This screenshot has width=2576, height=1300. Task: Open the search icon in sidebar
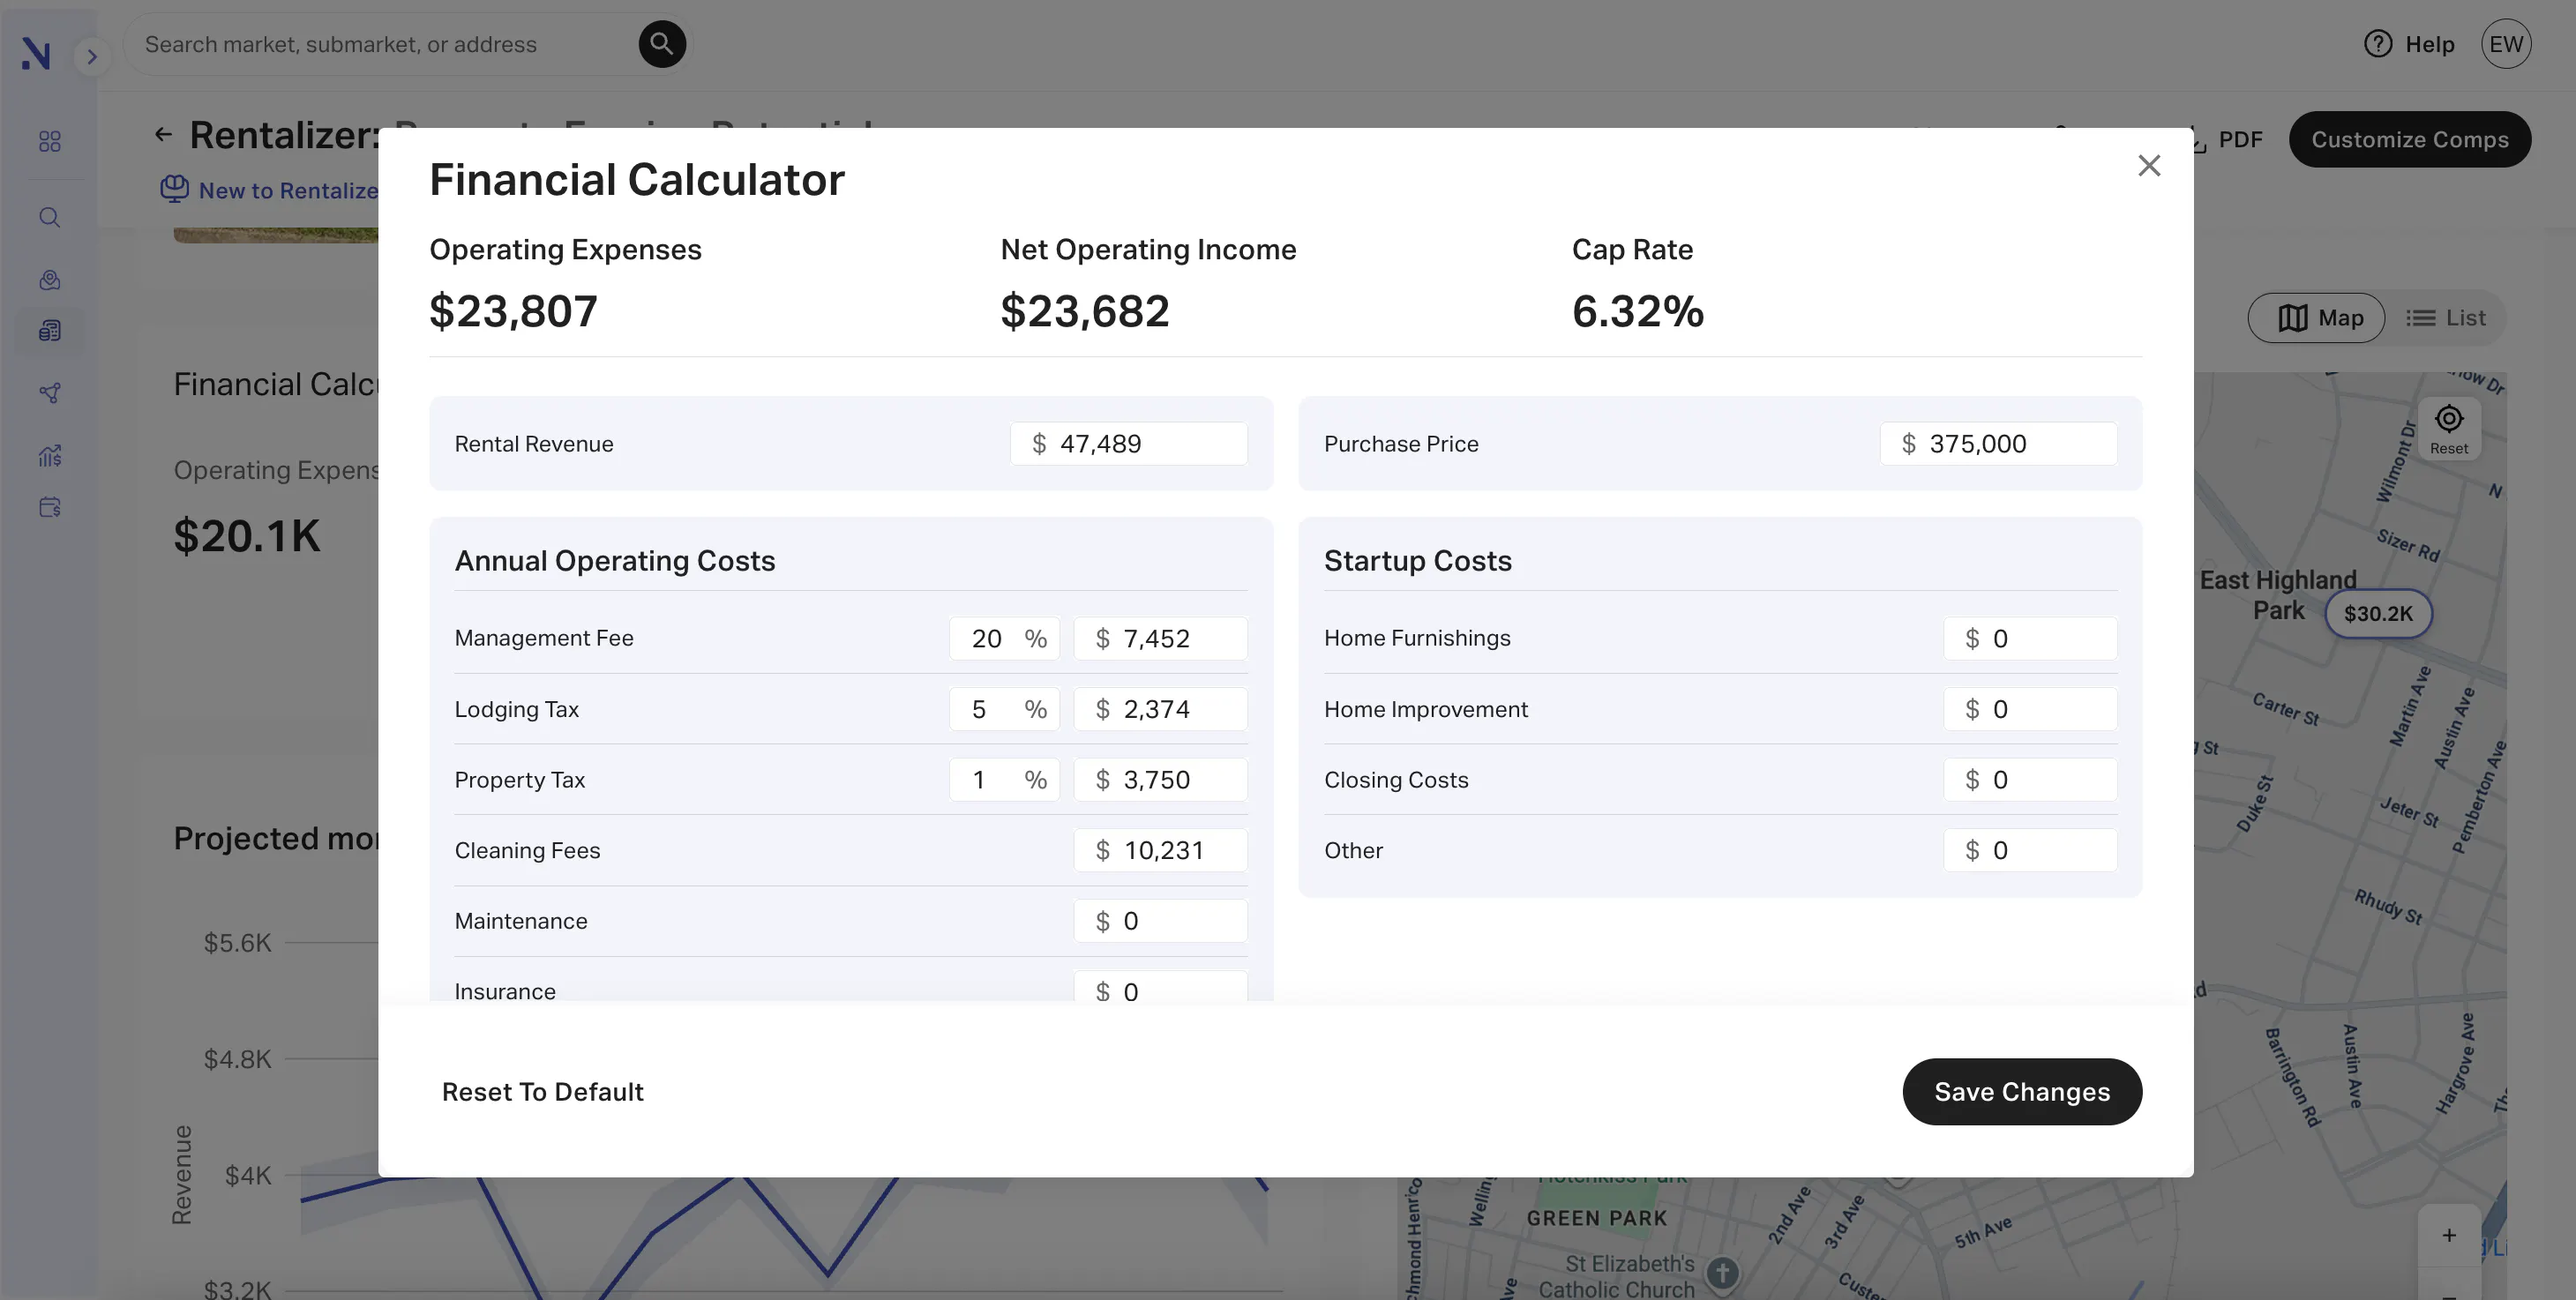click(50, 217)
